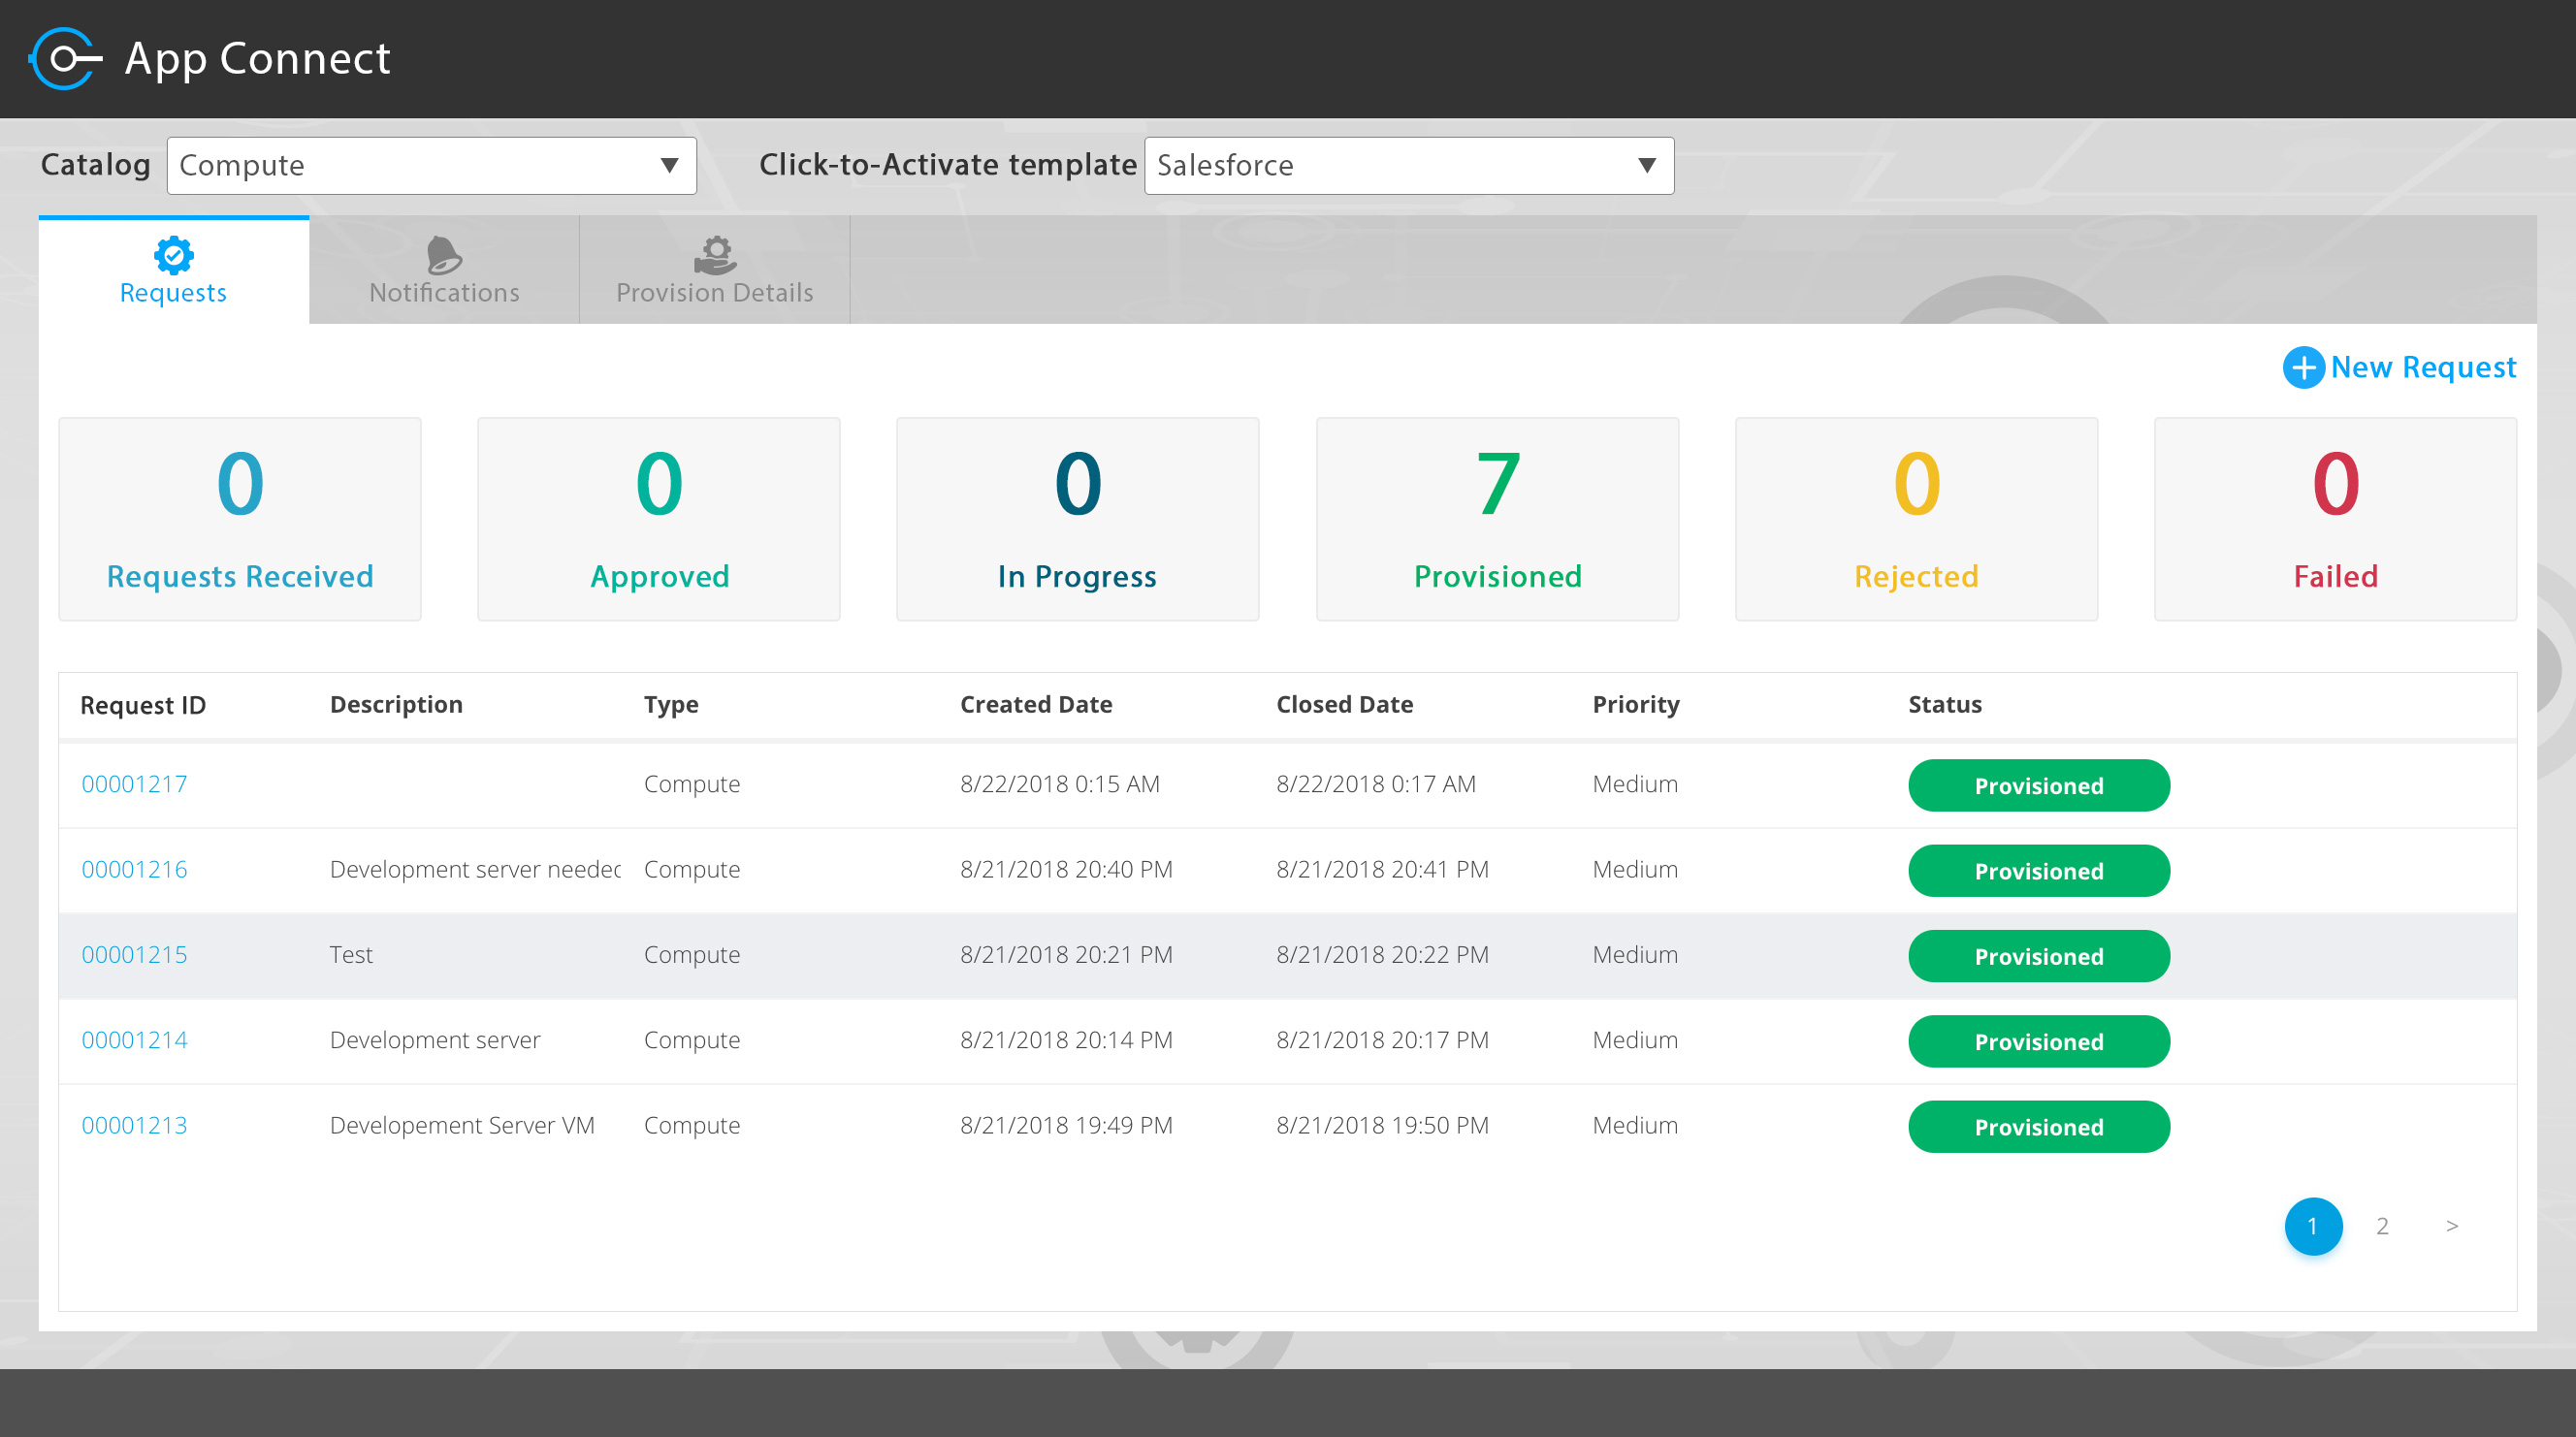This screenshot has height=1437, width=2576.
Task: Click the Provision Details hand-gear icon
Action: coord(715,255)
